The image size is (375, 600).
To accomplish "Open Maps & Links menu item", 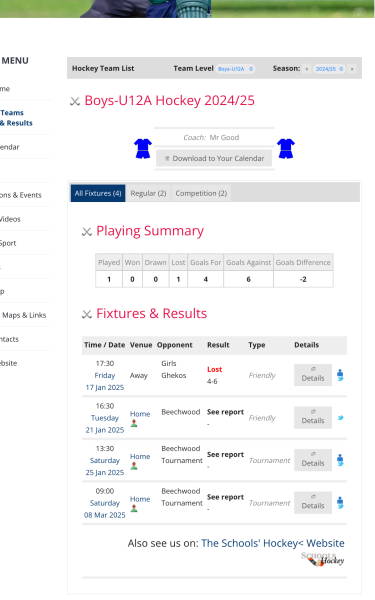I will (24, 315).
